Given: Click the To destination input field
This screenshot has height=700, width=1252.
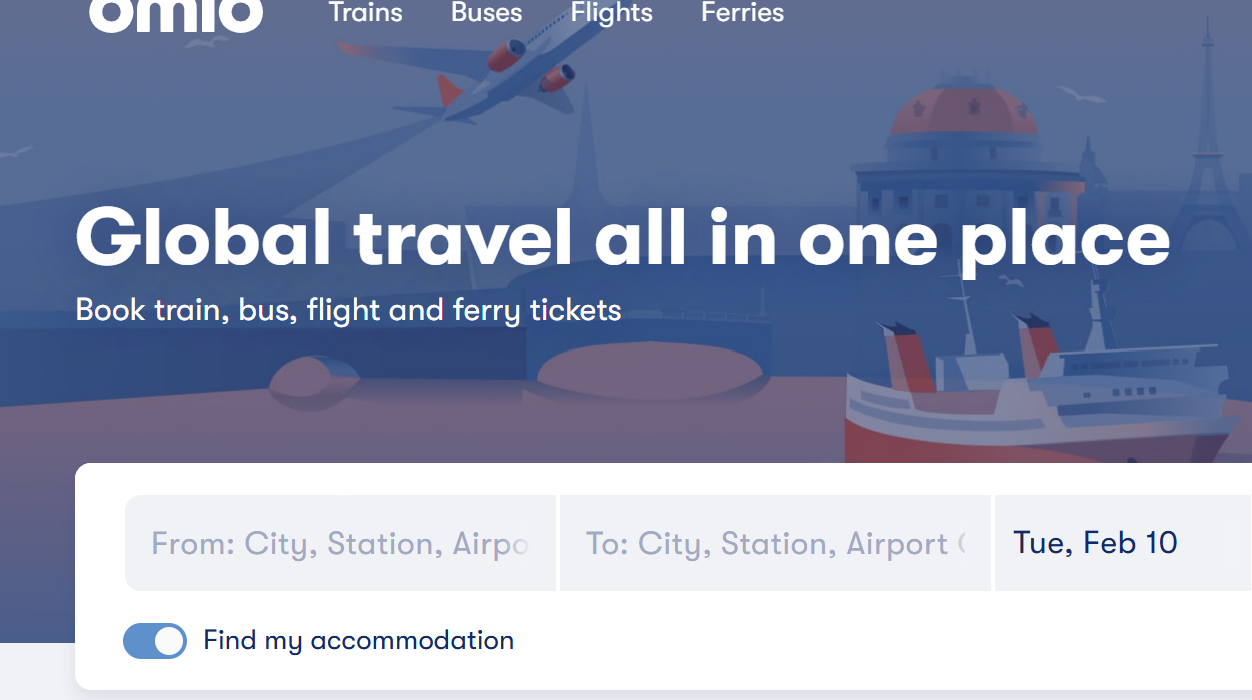Looking at the screenshot, I should click(x=775, y=544).
